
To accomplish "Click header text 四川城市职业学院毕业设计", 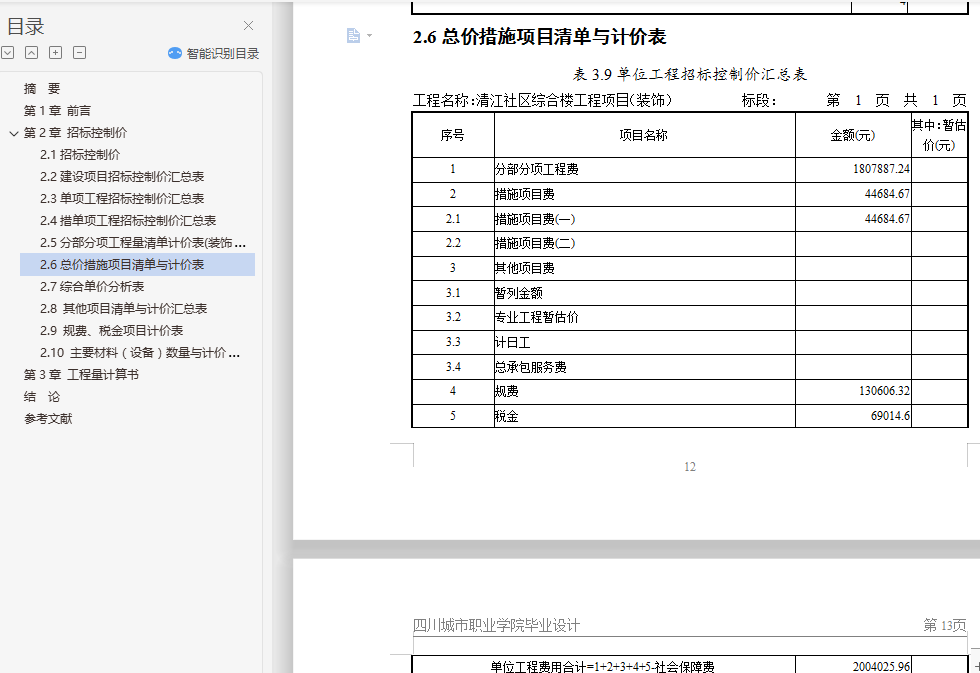I will tap(496, 626).
